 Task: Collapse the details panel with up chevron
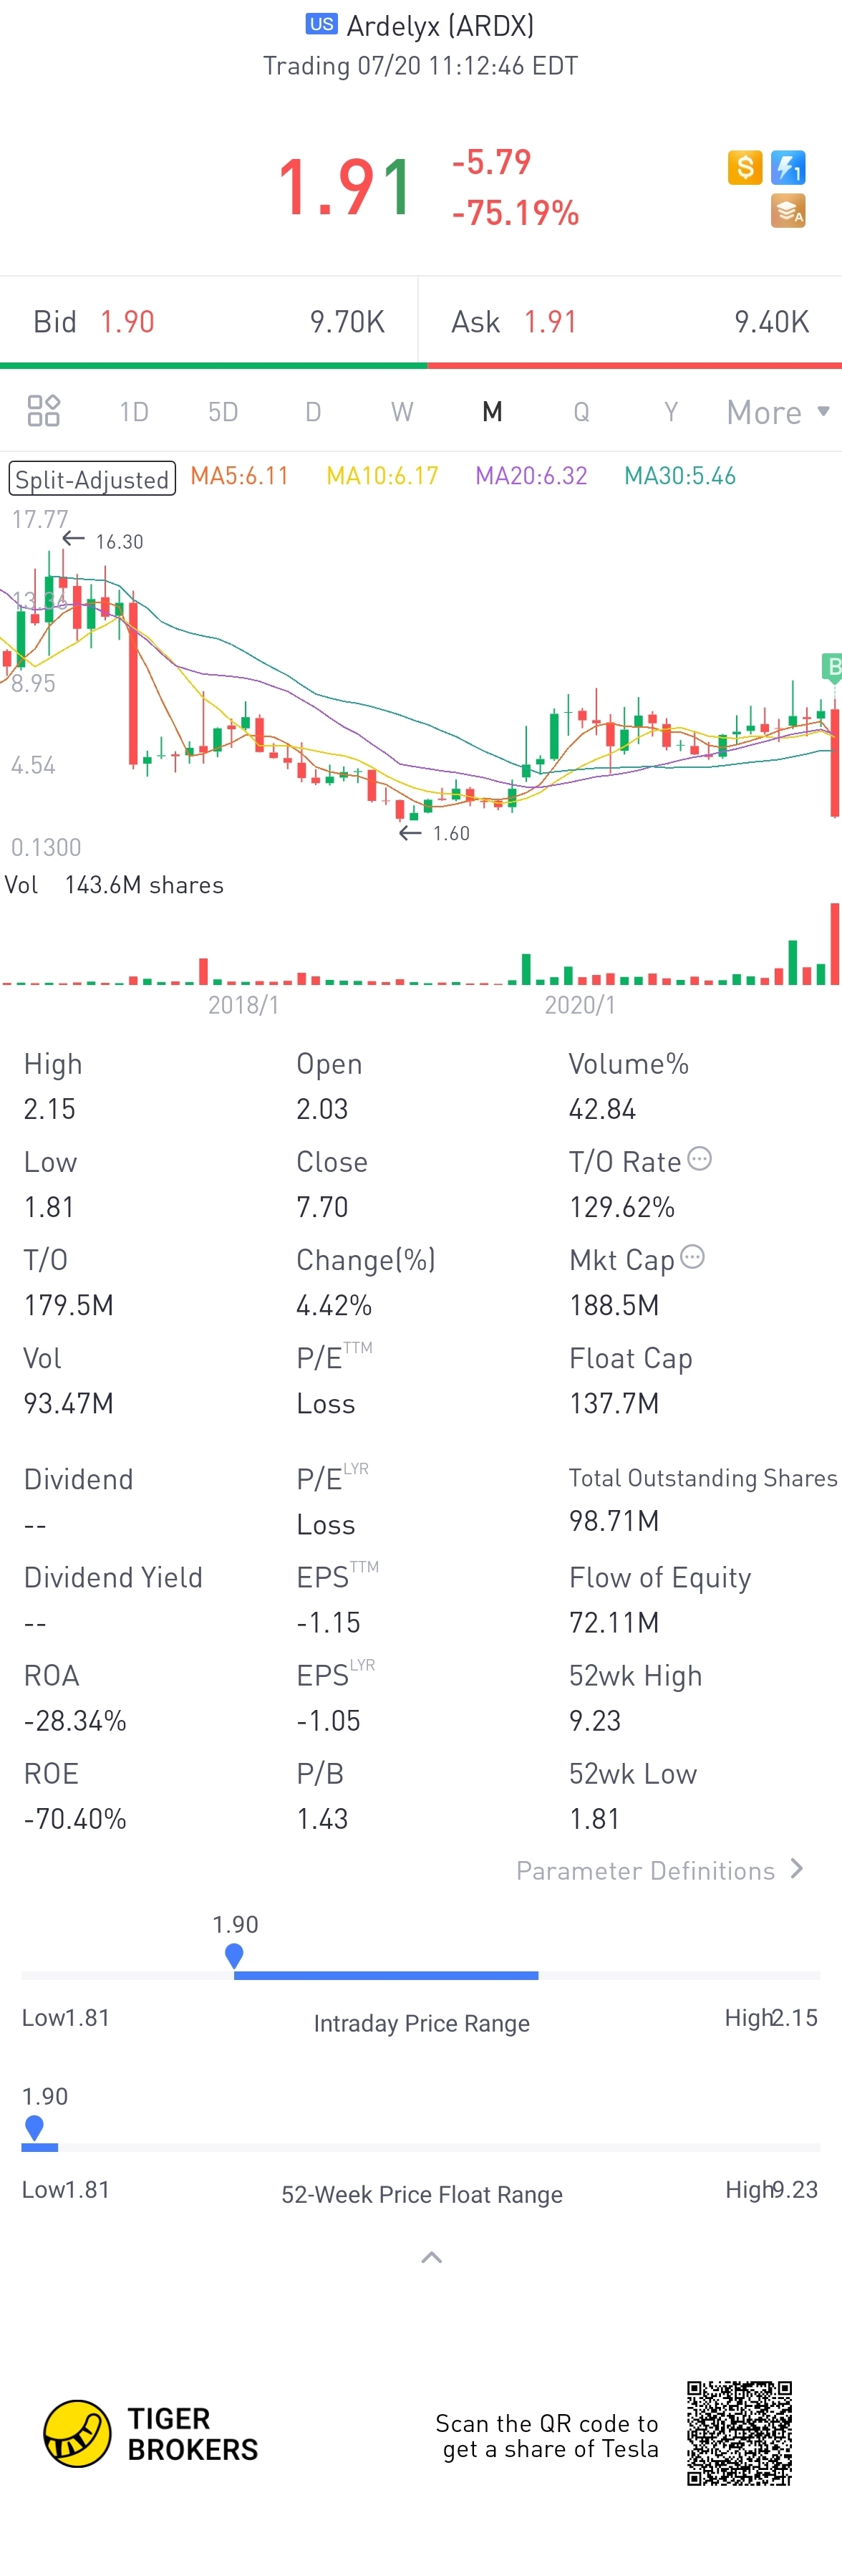(431, 2257)
